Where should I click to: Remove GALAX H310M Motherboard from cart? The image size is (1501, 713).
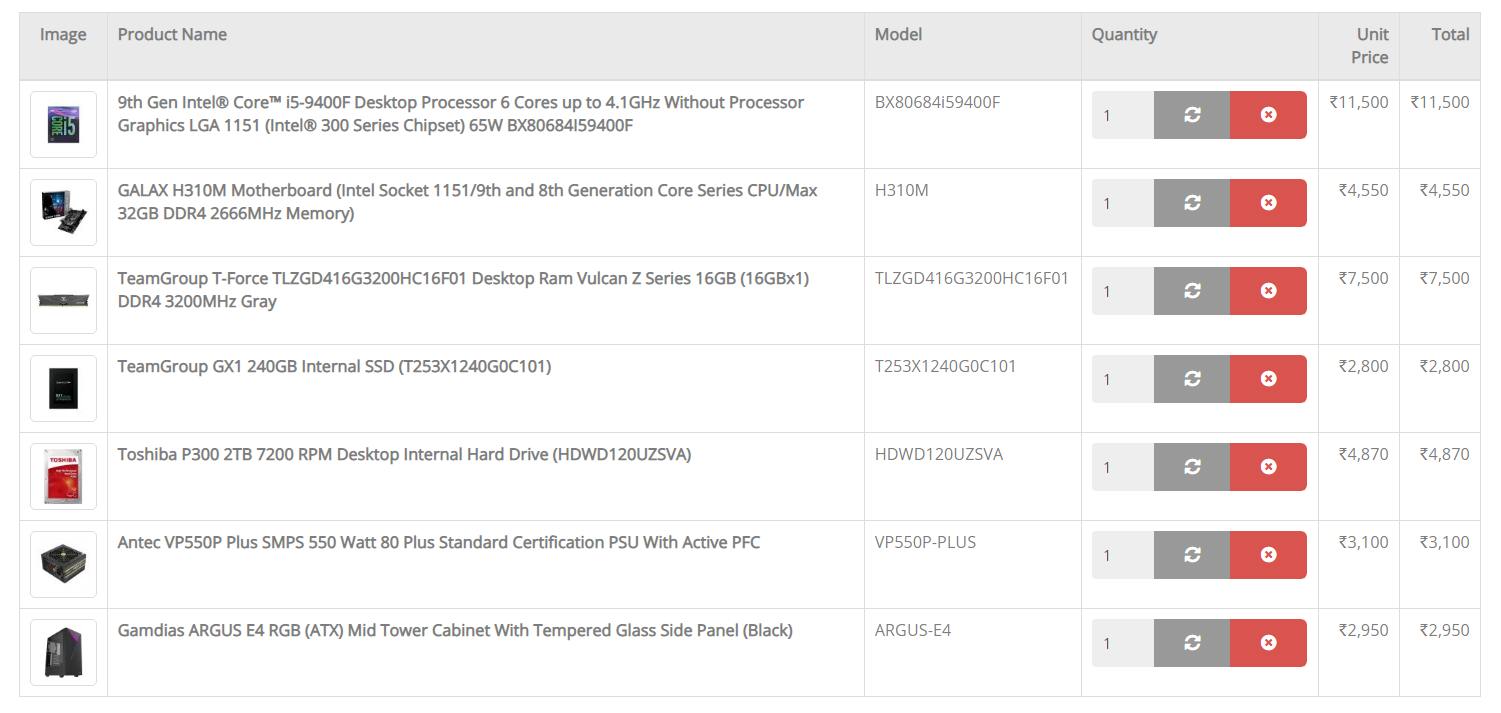pos(1268,203)
